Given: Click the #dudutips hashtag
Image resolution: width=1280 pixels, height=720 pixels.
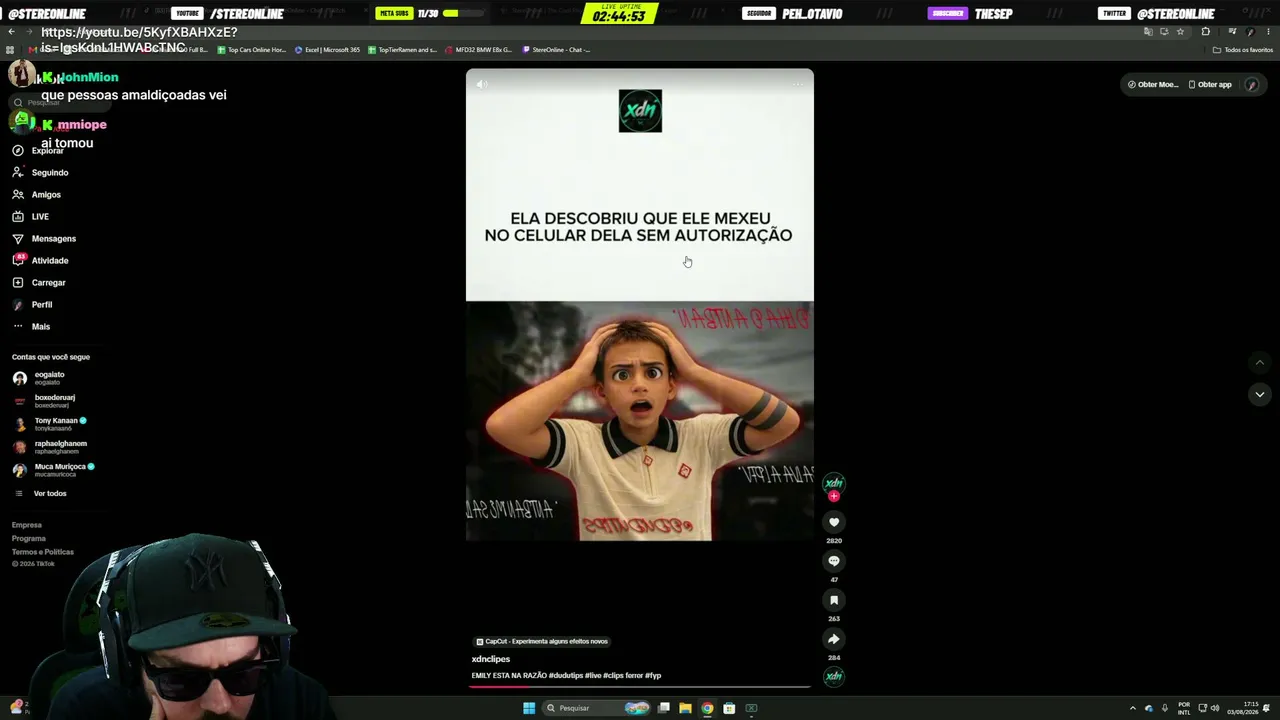Looking at the screenshot, I should 565,676.
